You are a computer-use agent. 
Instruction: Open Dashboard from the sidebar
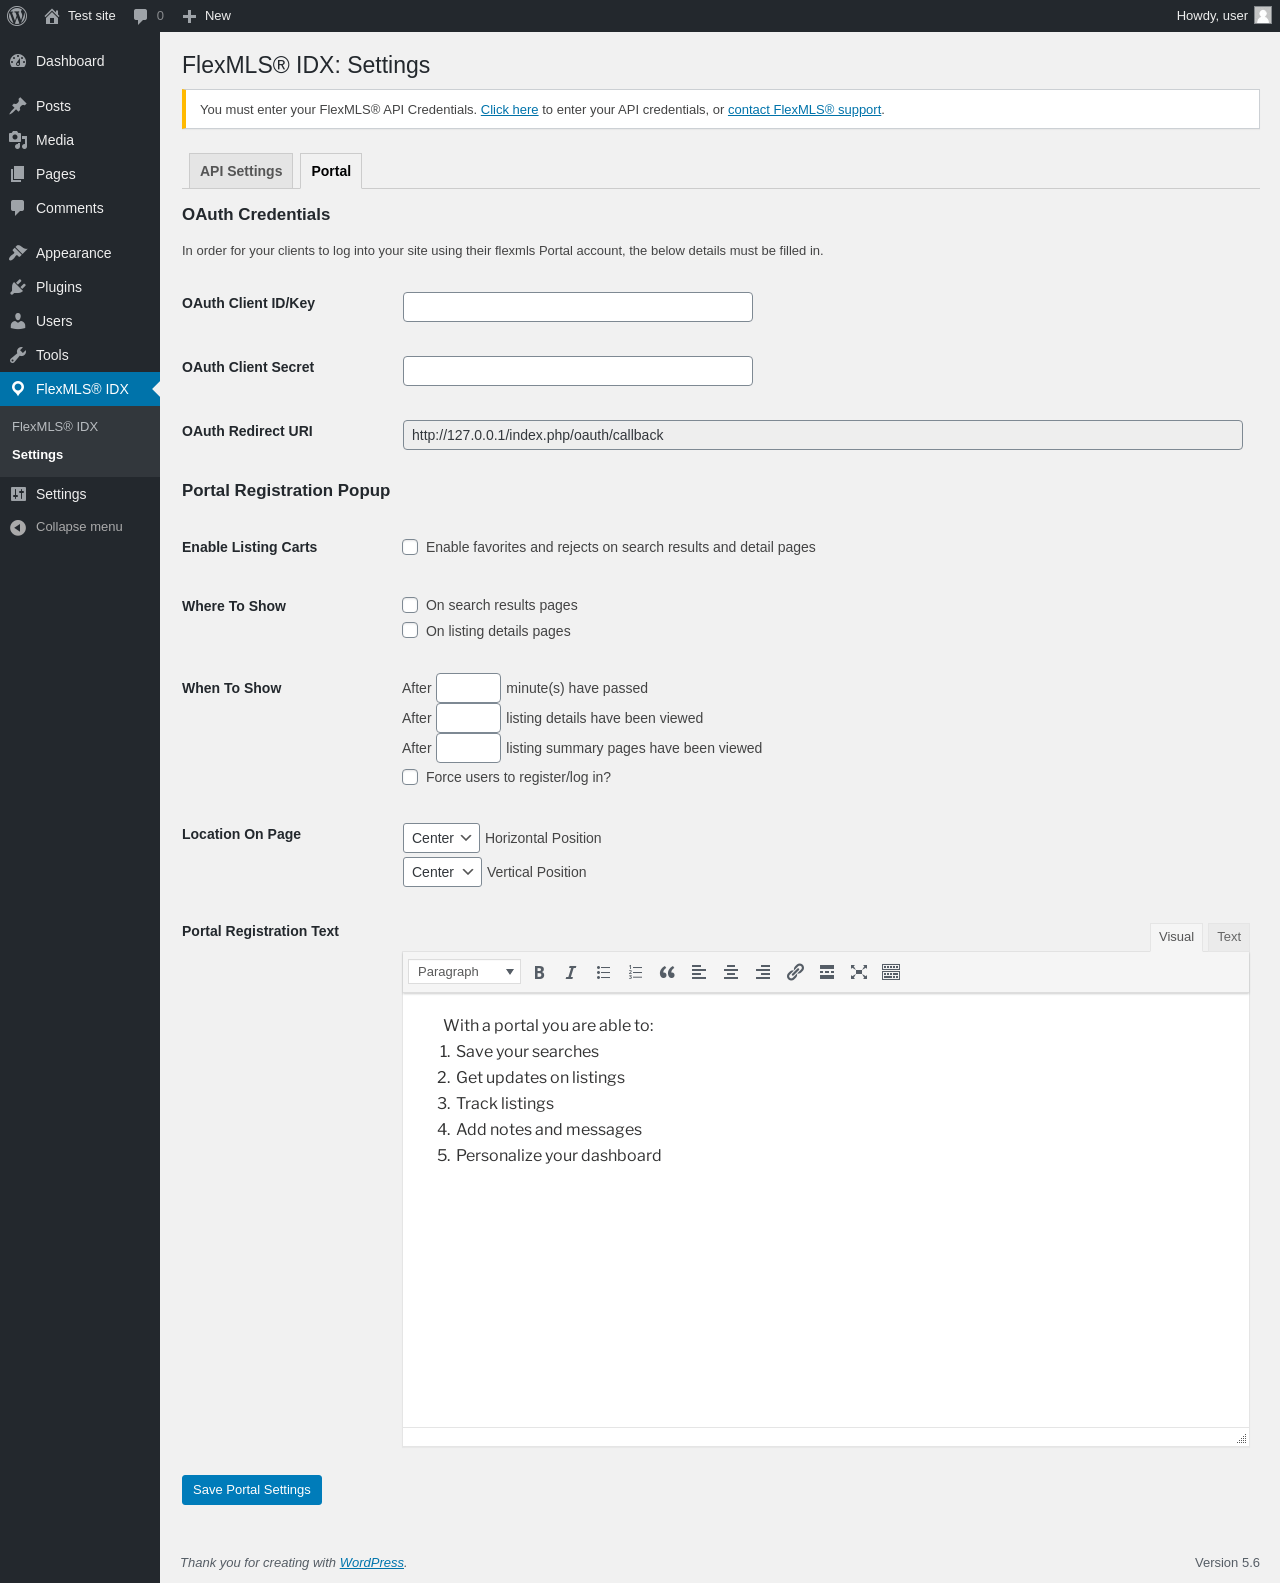pos(80,61)
